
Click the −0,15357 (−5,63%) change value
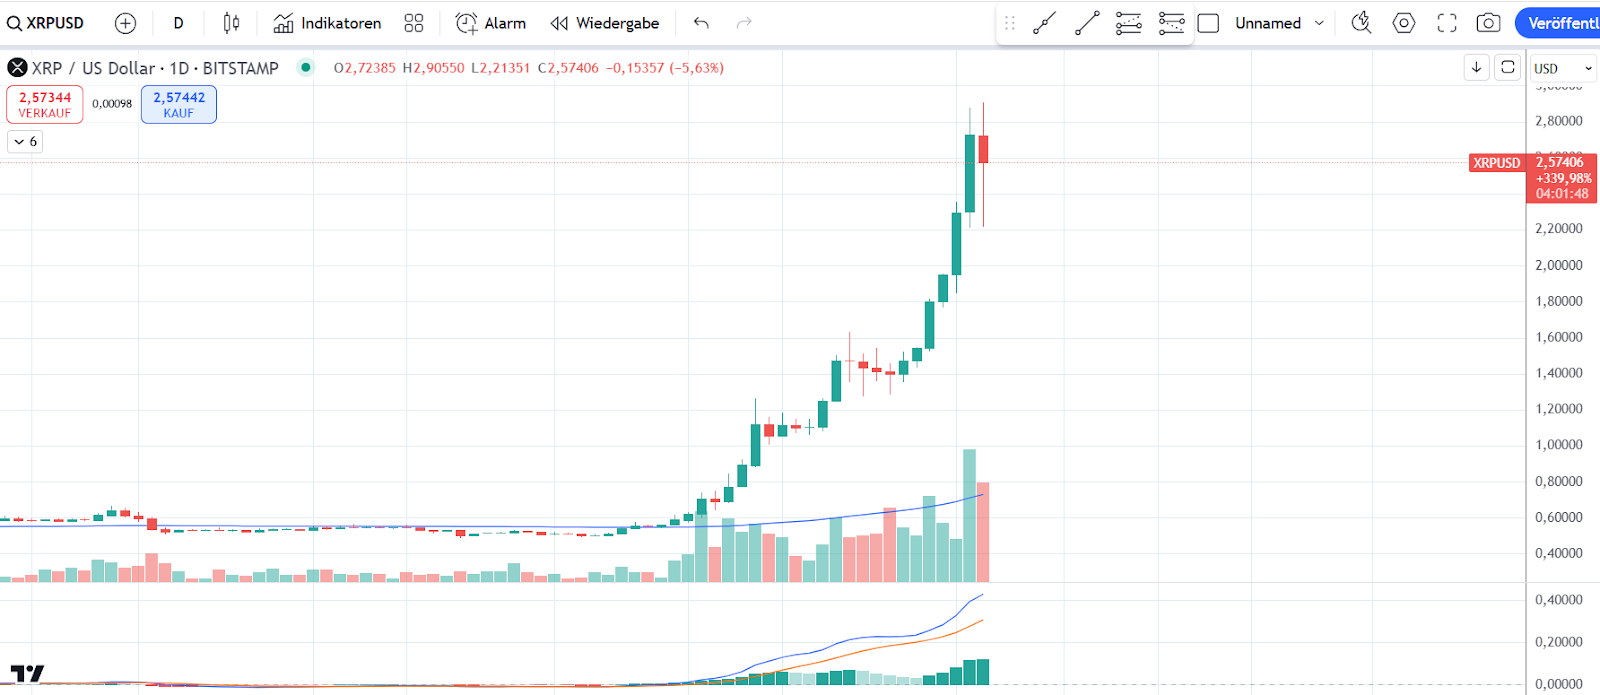665,68
